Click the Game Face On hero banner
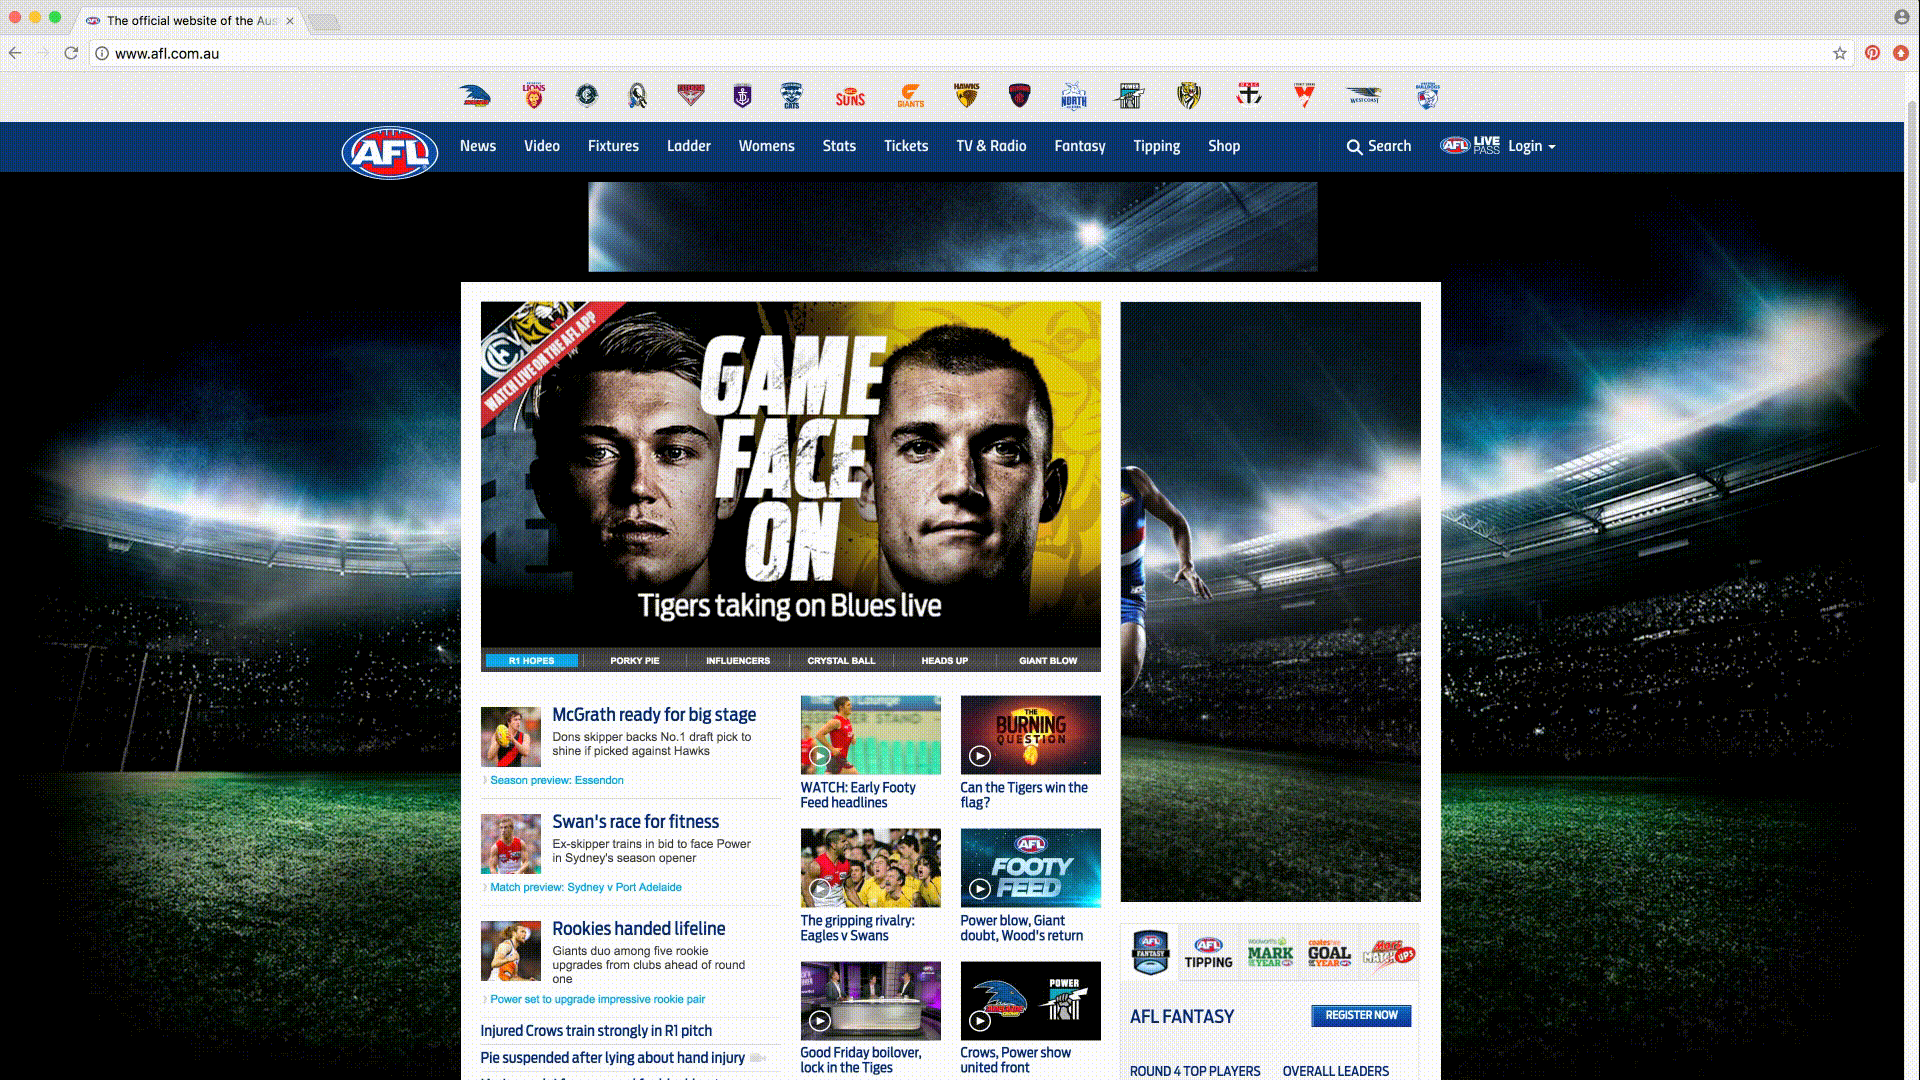 point(790,475)
